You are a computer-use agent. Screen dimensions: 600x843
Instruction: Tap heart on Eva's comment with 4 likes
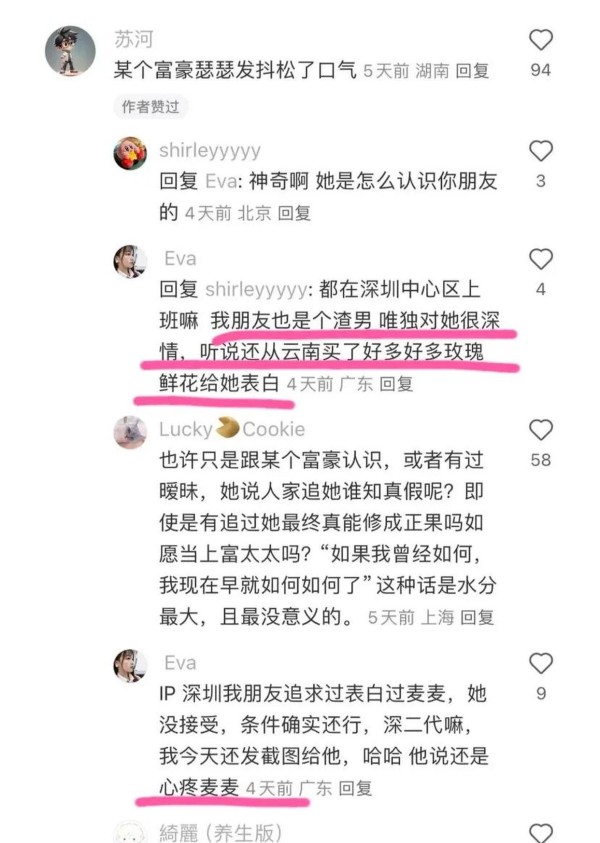541,259
